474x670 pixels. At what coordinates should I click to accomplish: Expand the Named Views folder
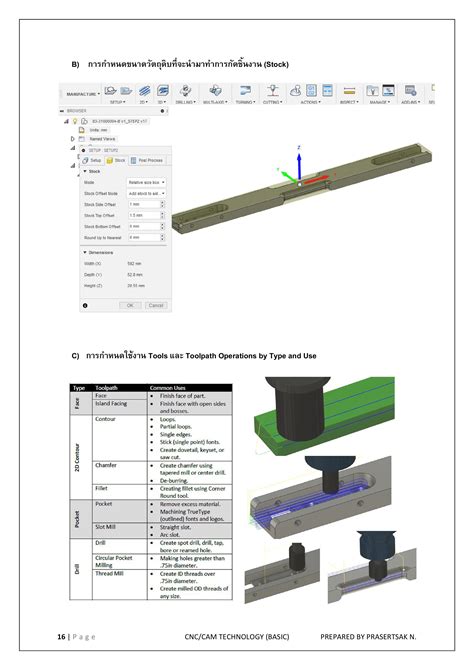click(x=72, y=139)
